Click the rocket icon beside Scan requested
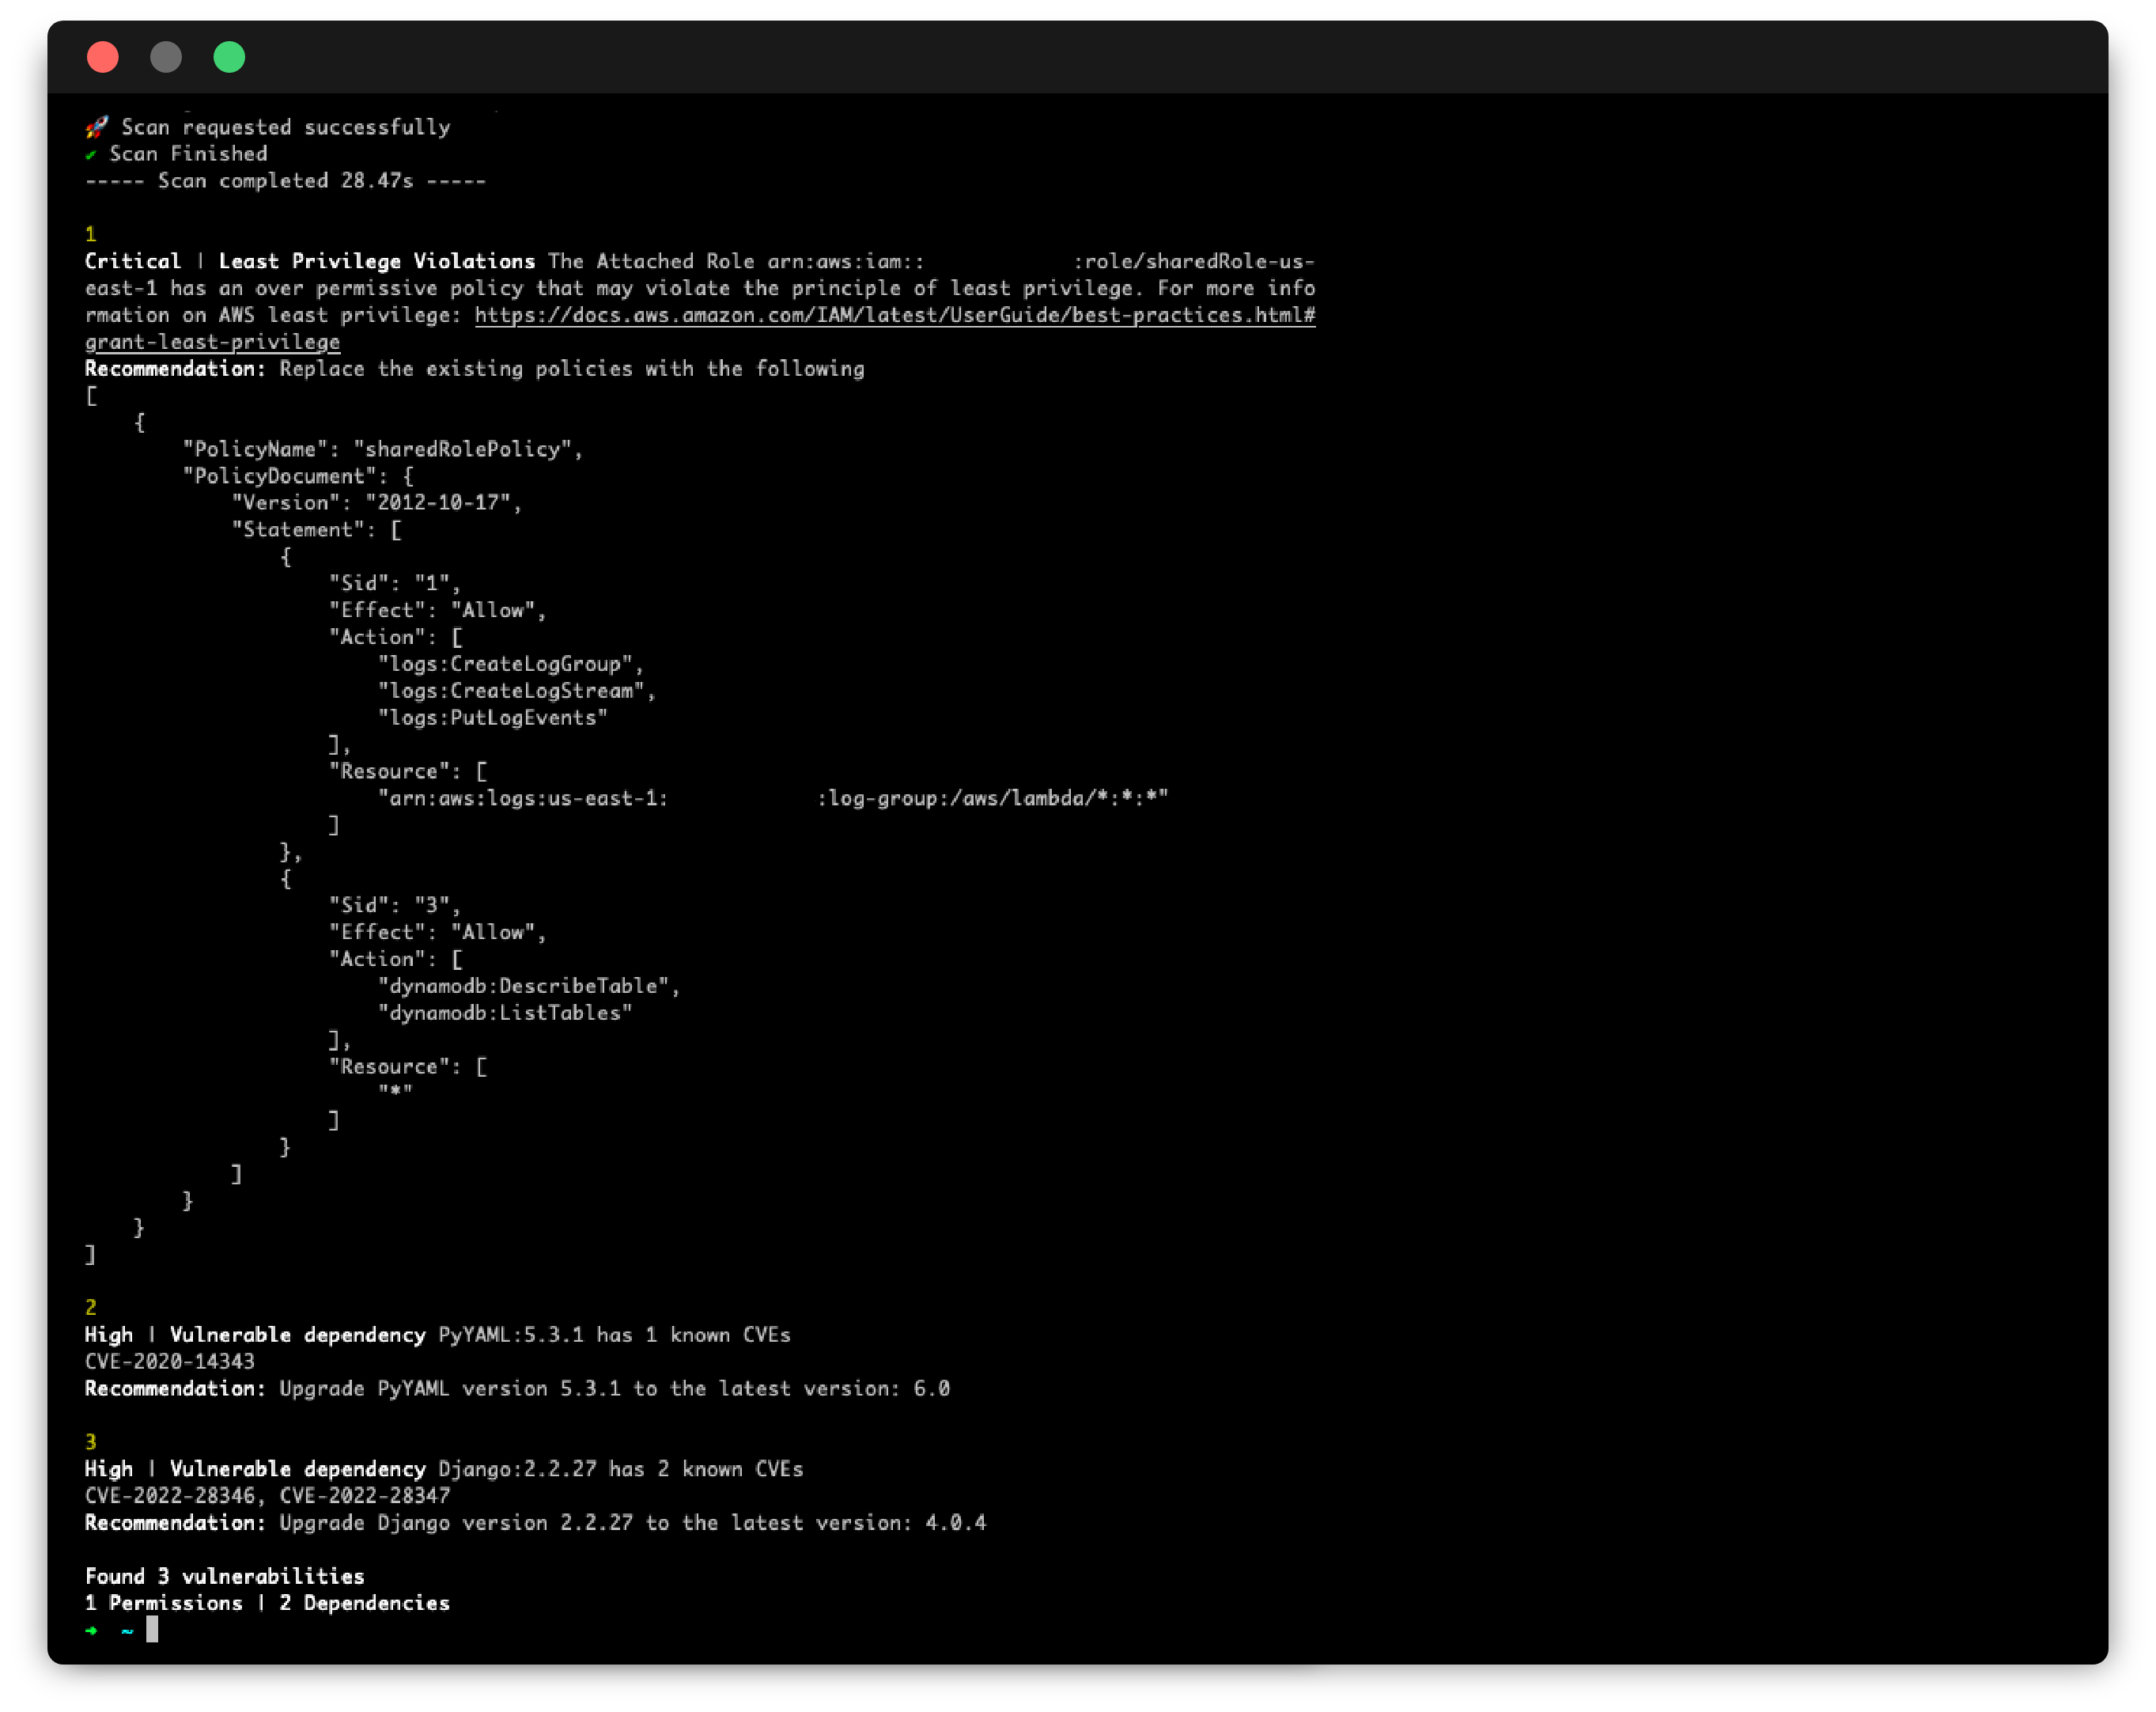 [x=97, y=127]
